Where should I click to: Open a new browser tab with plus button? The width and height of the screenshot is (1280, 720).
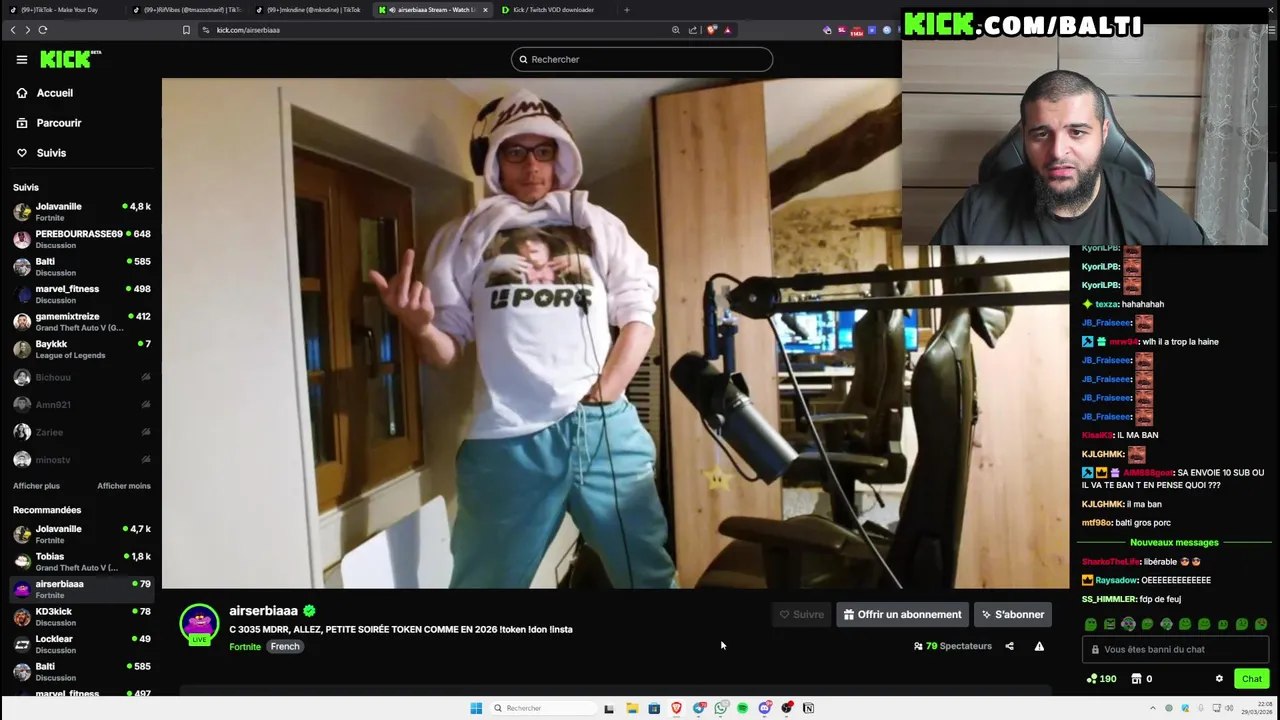tap(627, 10)
